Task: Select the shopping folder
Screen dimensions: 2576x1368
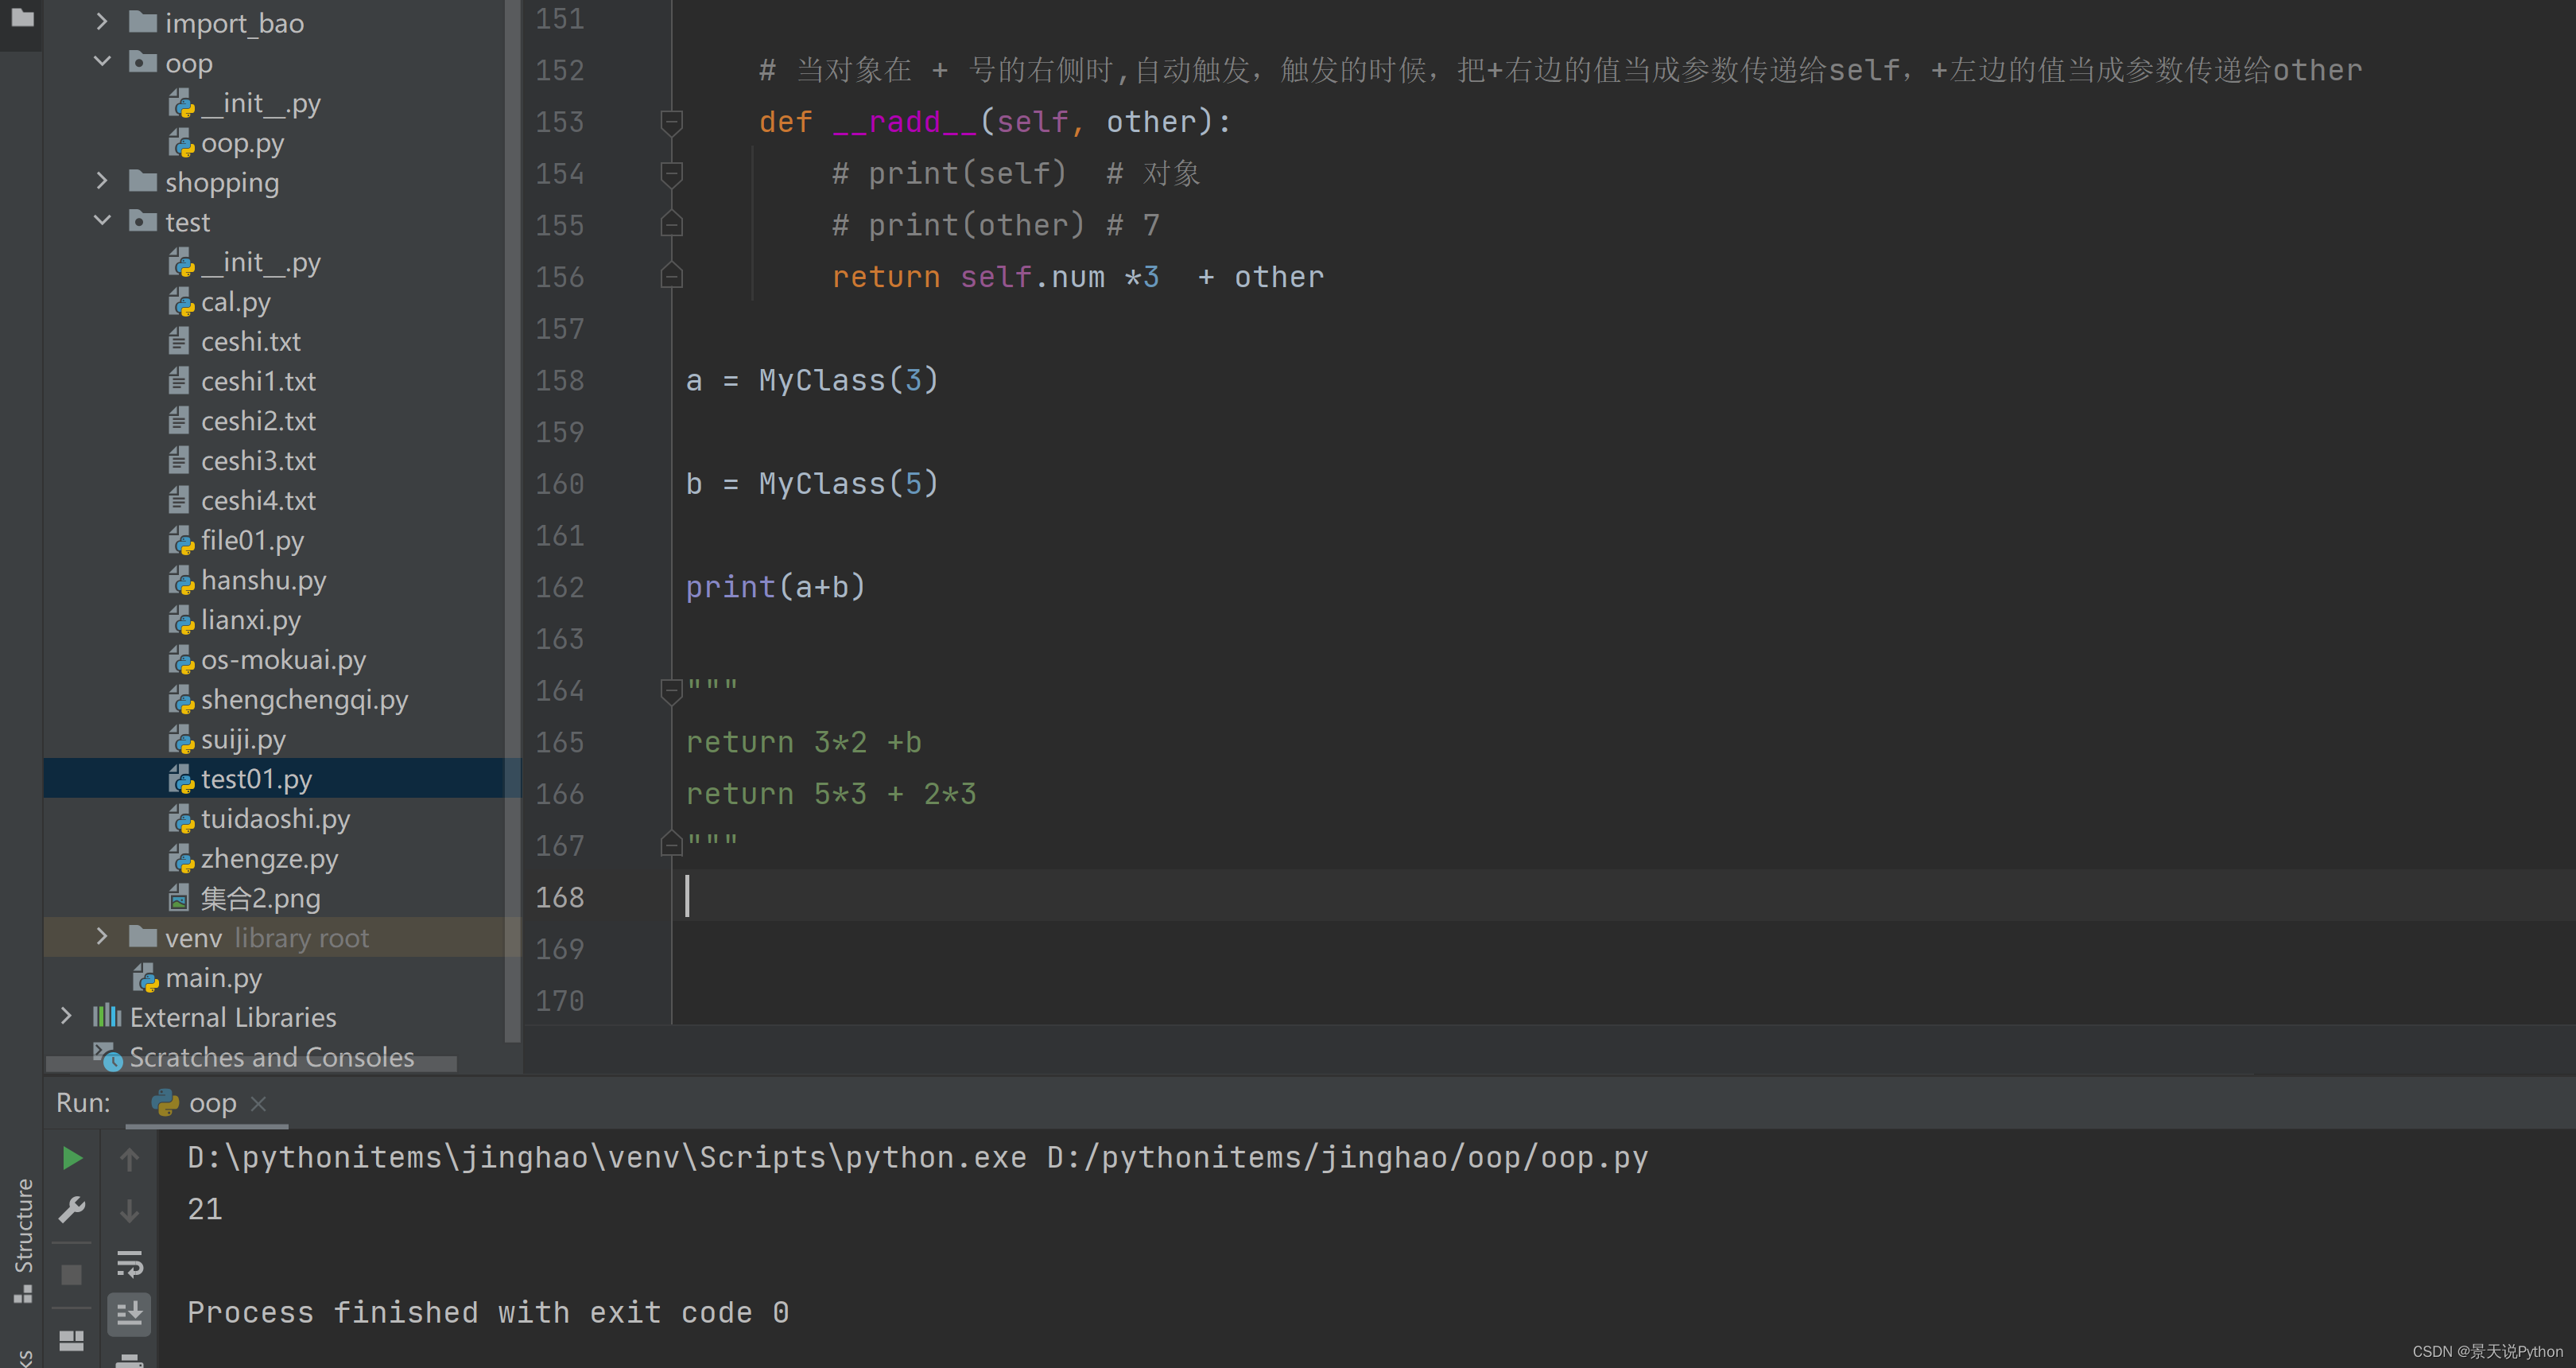Action: [204, 182]
